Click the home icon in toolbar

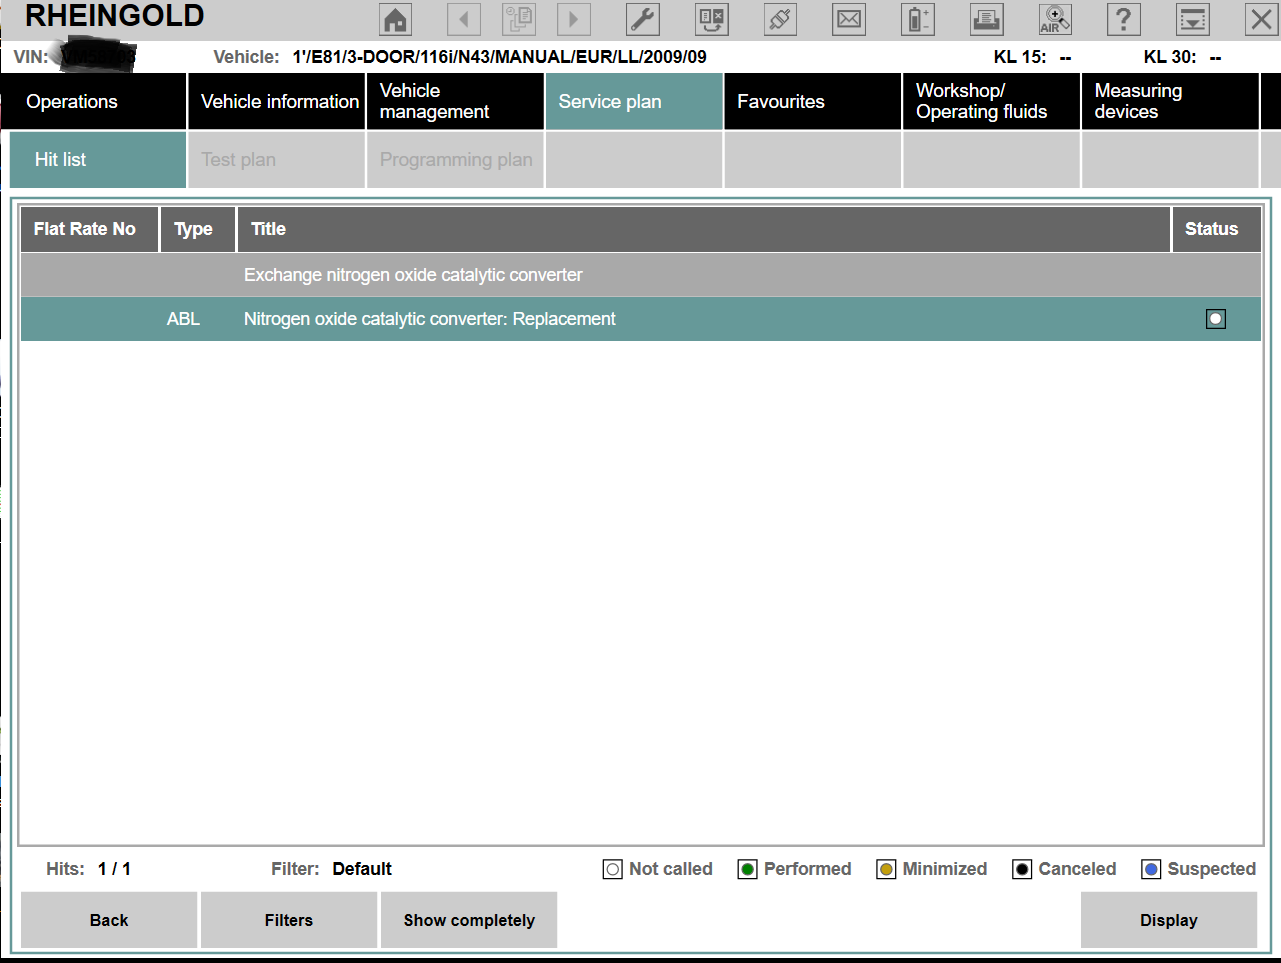point(396,19)
